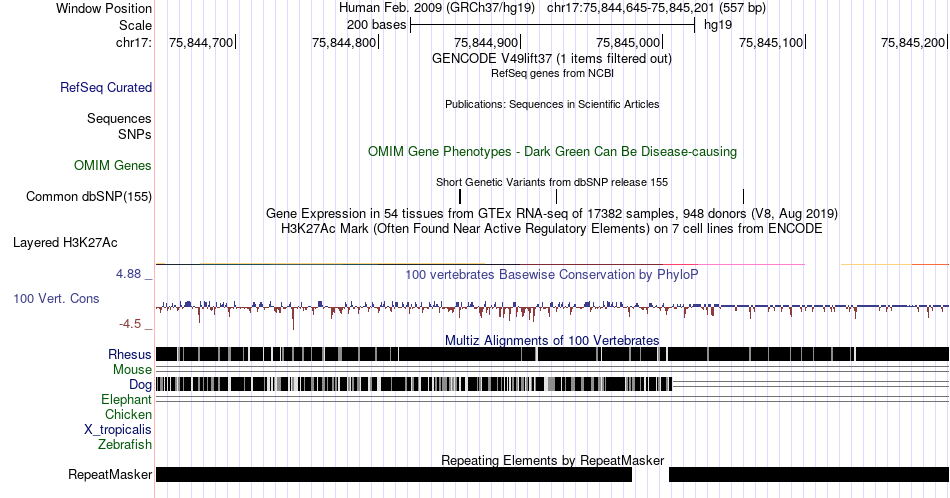Click the 75,844,700 ruler position

[201, 42]
